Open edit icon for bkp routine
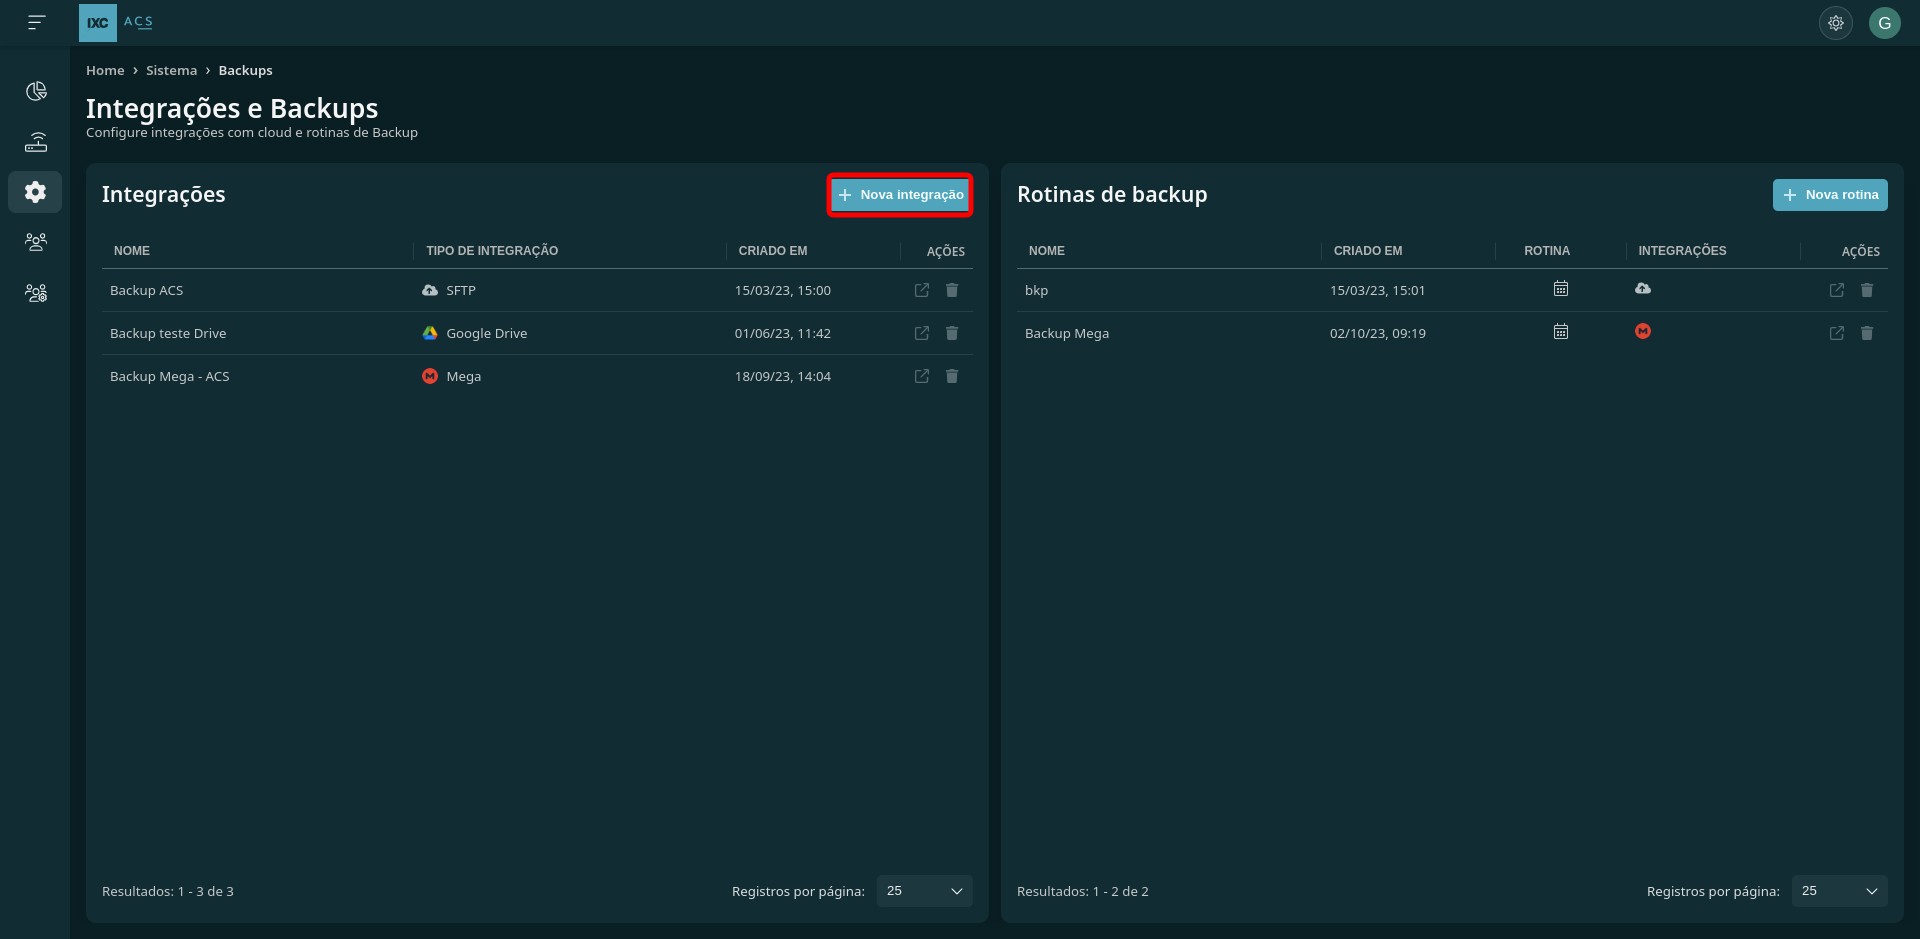The image size is (1920, 939). (1837, 290)
